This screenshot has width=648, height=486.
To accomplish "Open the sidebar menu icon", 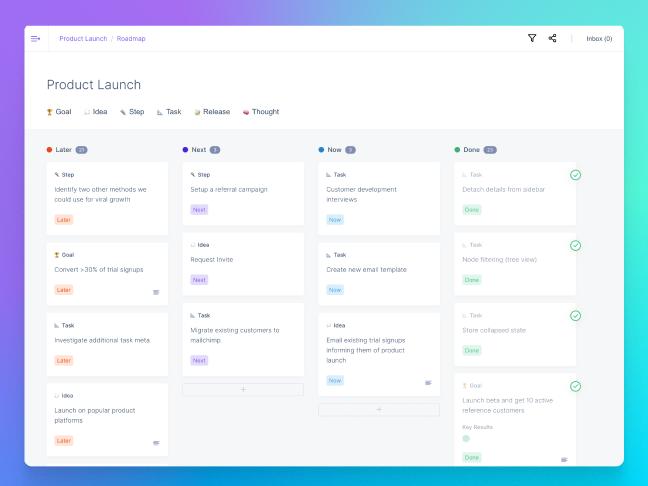I will pos(36,39).
